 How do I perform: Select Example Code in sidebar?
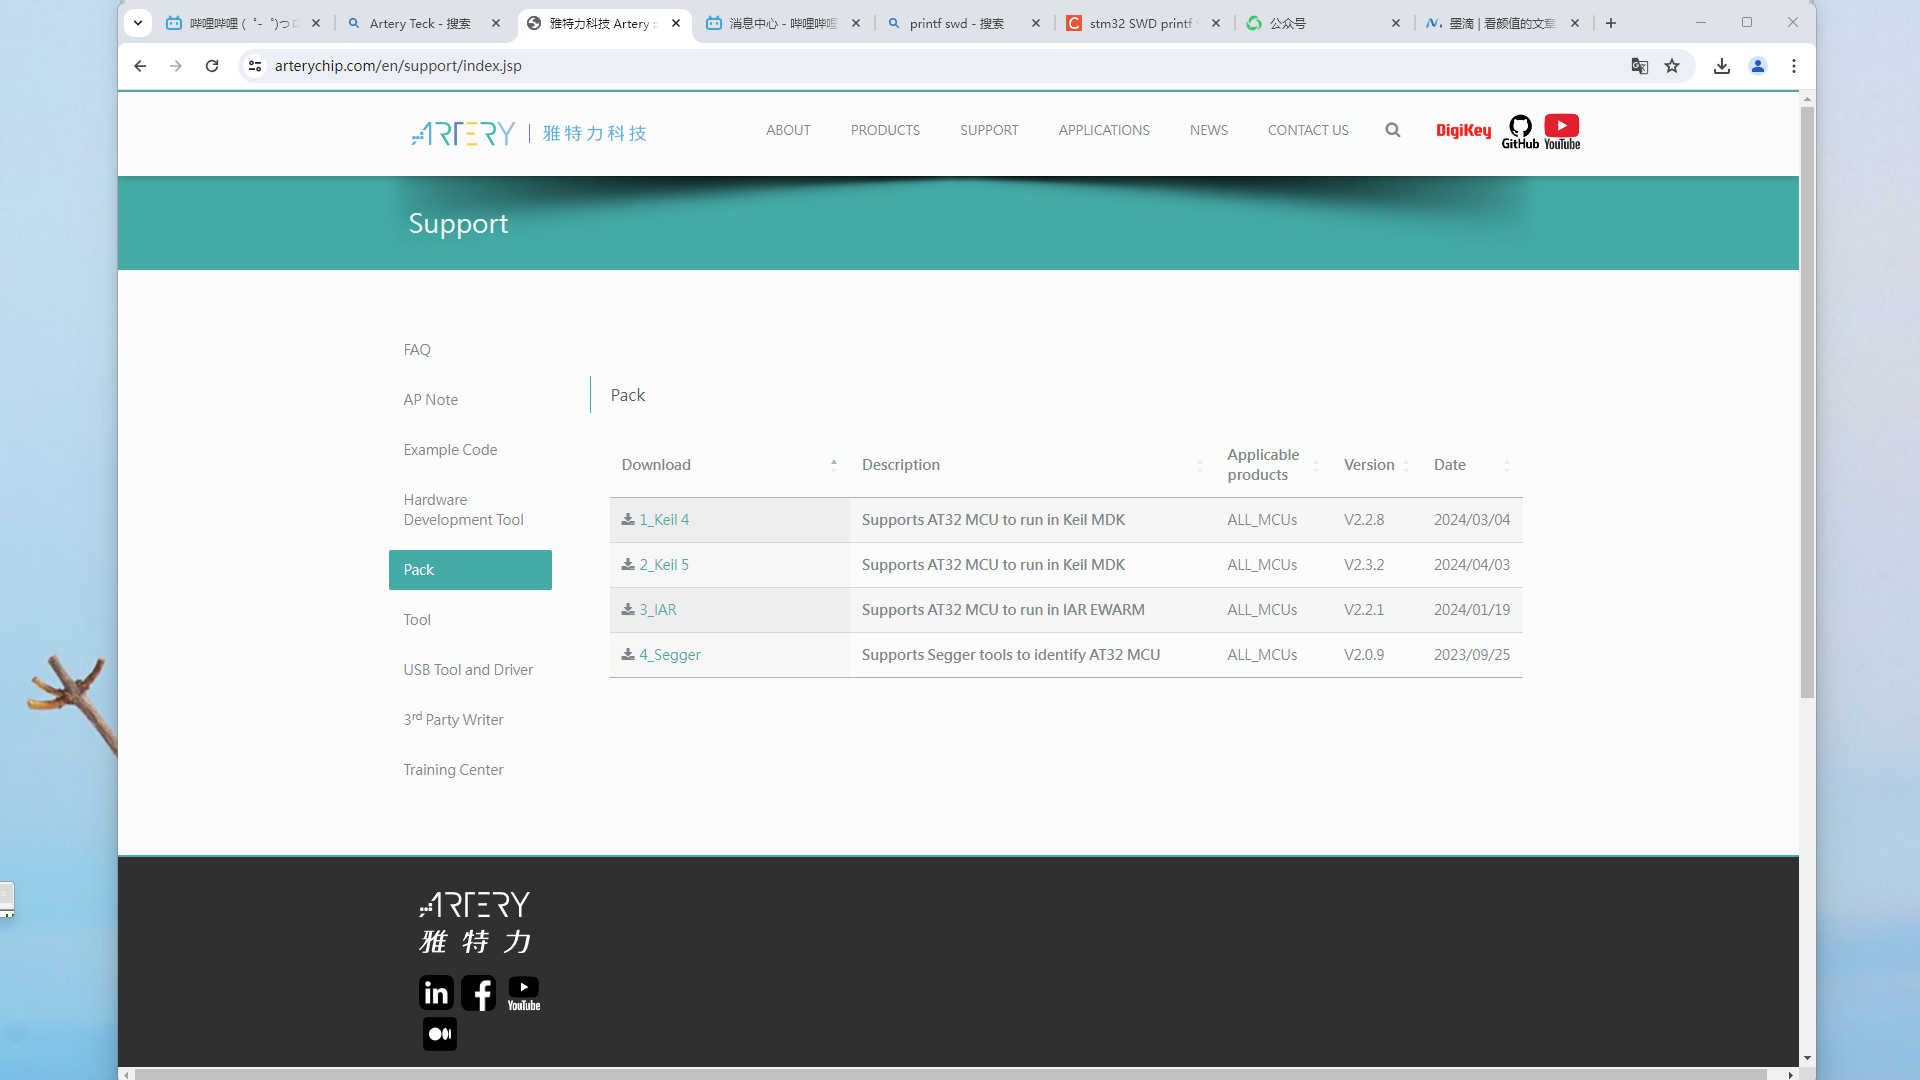[x=450, y=450]
